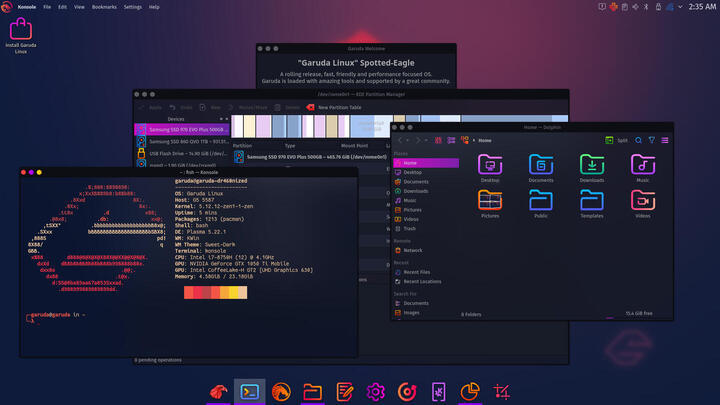Click Mount Point column header
Viewport: 720px width, 405px height.
(x=354, y=146)
